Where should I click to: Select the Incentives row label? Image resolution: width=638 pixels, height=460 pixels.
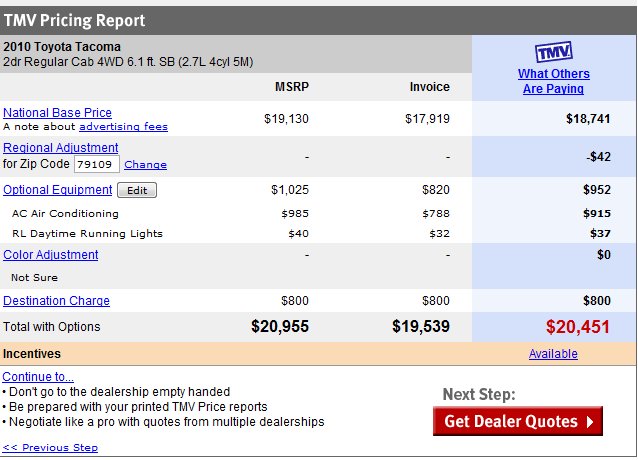pyautogui.click(x=32, y=354)
